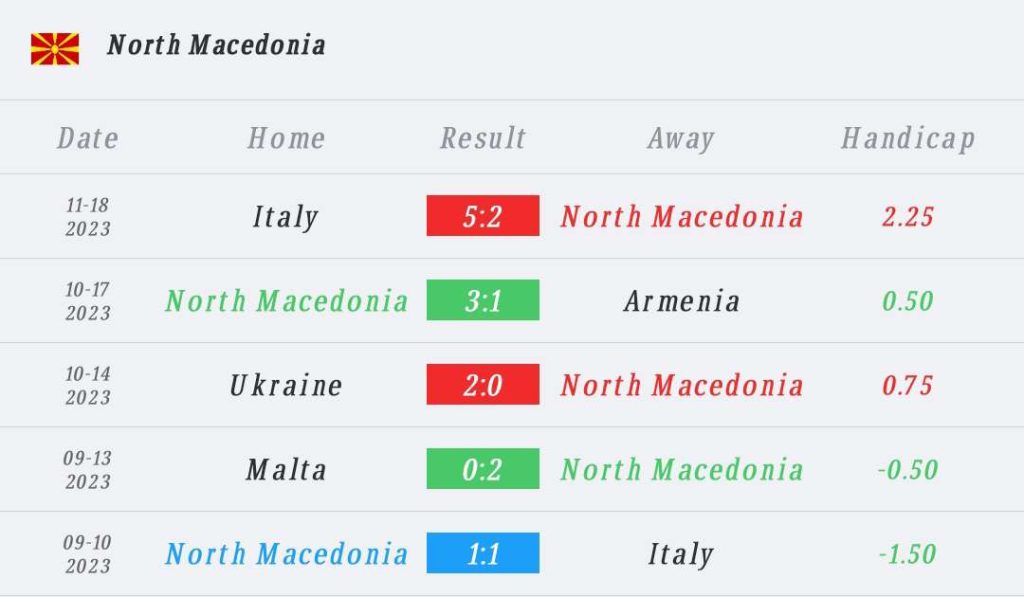Click Malta home team name
This screenshot has width=1024, height=597.
pos(286,470)
